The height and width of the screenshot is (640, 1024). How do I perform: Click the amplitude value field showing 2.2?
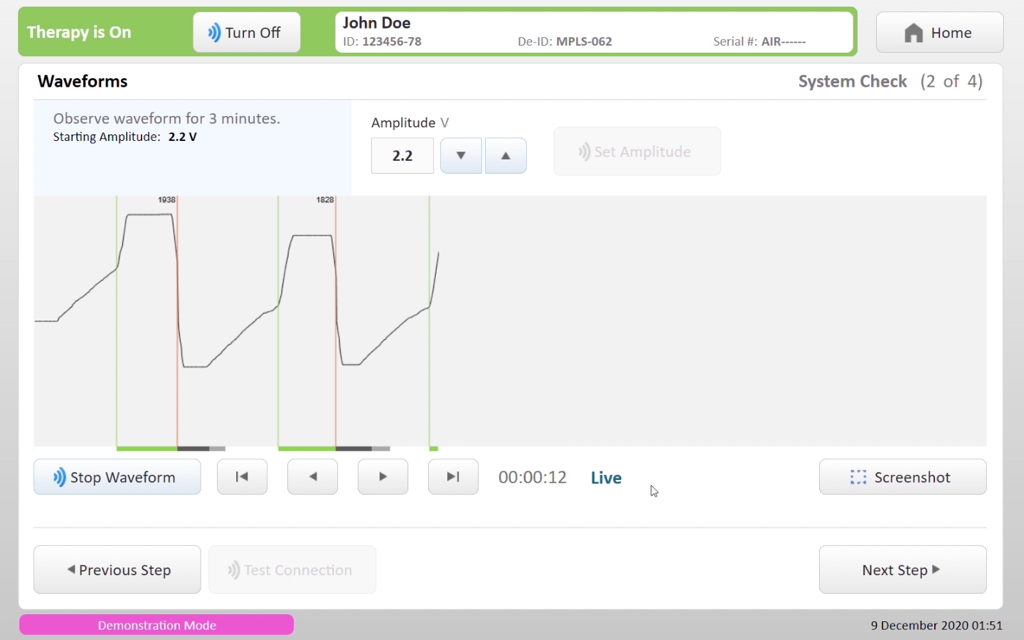click(402, 155)
